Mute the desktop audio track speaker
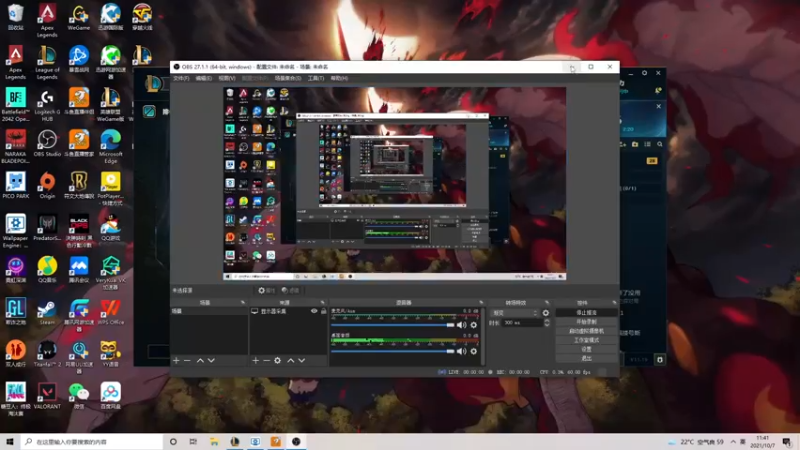The height and width of the screenshot is (450, 800). coord(461,351)
